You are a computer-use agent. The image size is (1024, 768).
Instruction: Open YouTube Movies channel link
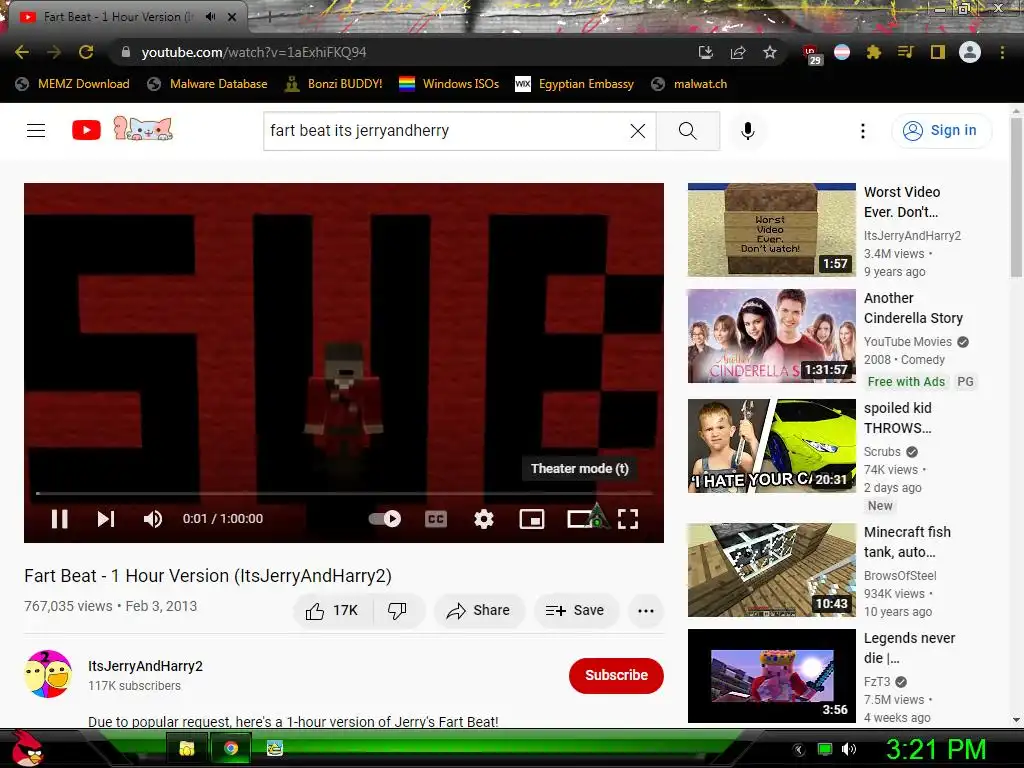click(908, 342)
